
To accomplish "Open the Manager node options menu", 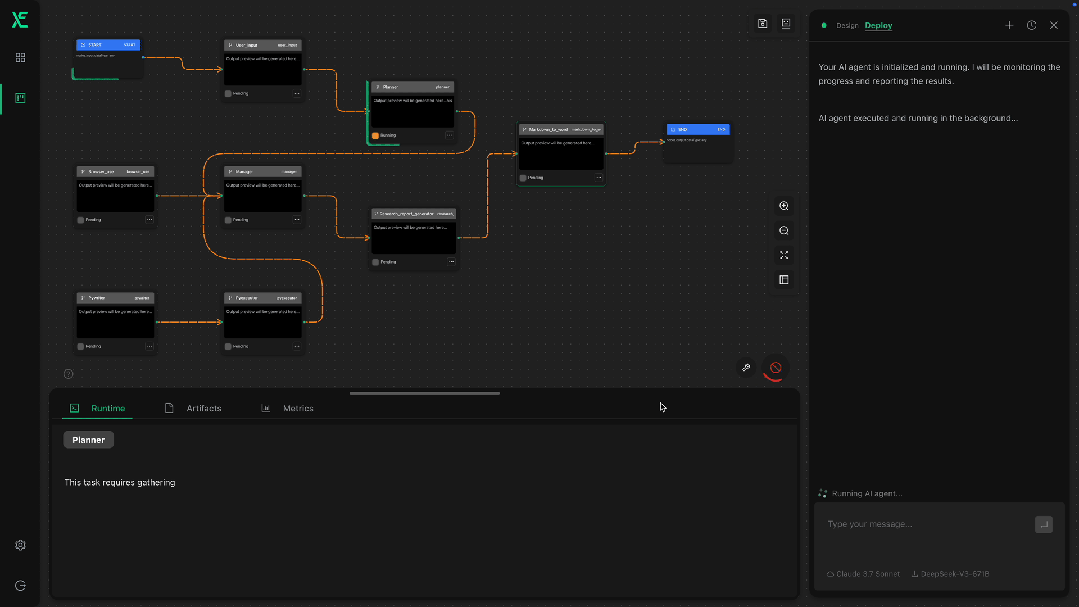I will click(297, 219).
